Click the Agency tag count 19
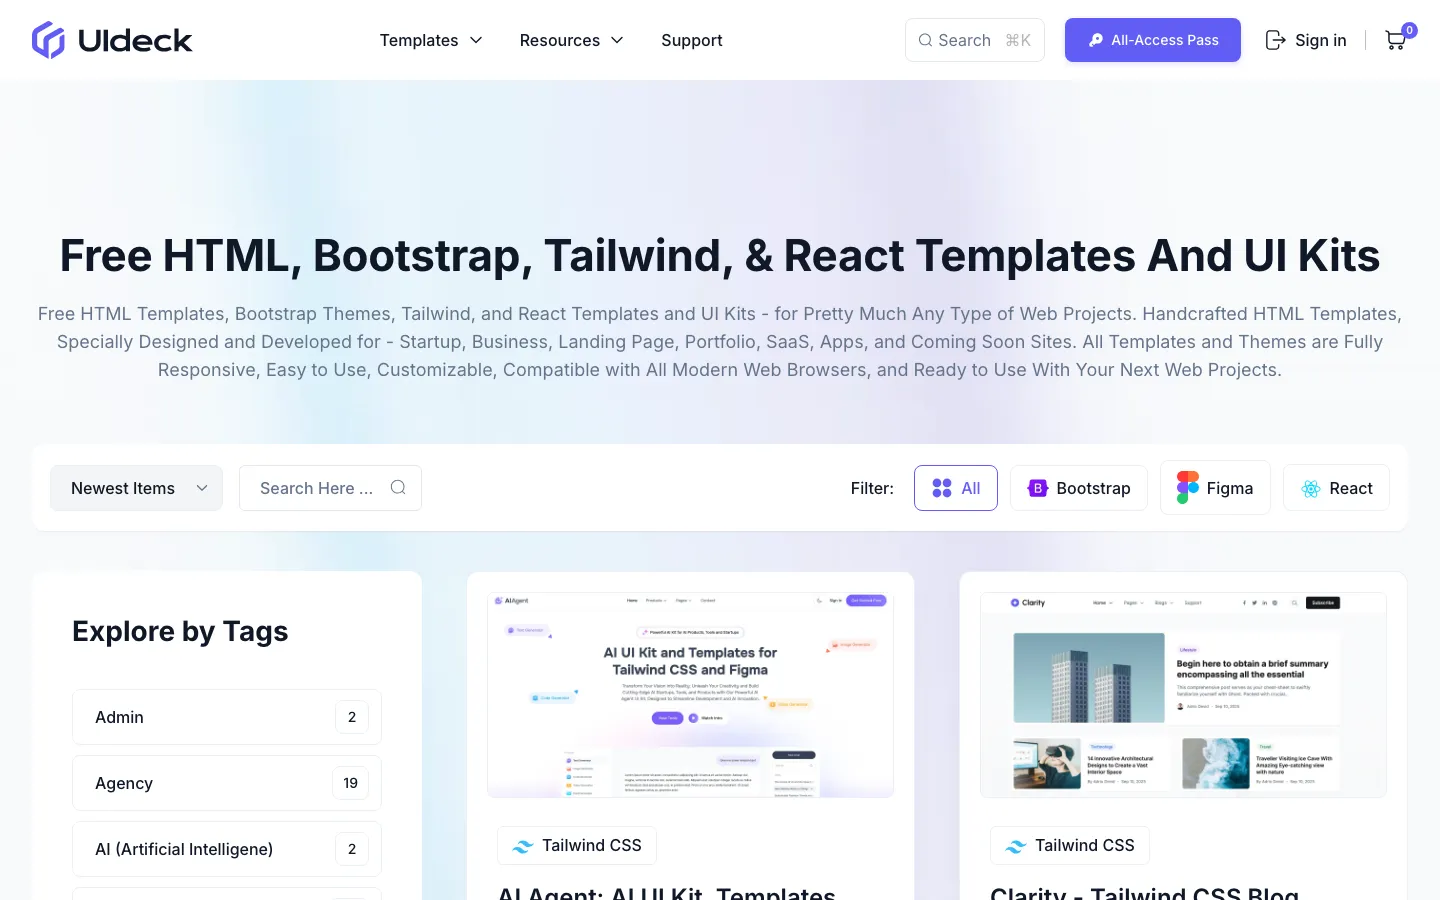The image size is (1440, 900). click(351, 783)
